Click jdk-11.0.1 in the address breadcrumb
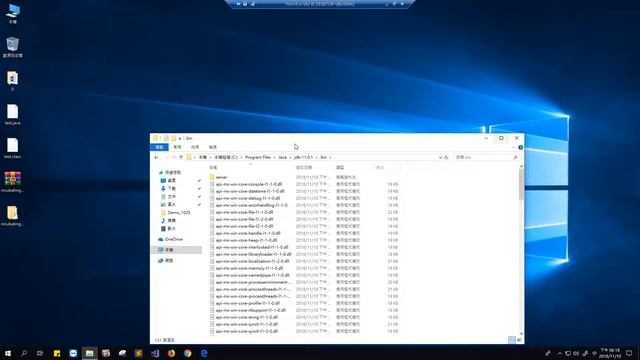Image resolution: width=640 pixels, height=360 pixels. point(304,157)
